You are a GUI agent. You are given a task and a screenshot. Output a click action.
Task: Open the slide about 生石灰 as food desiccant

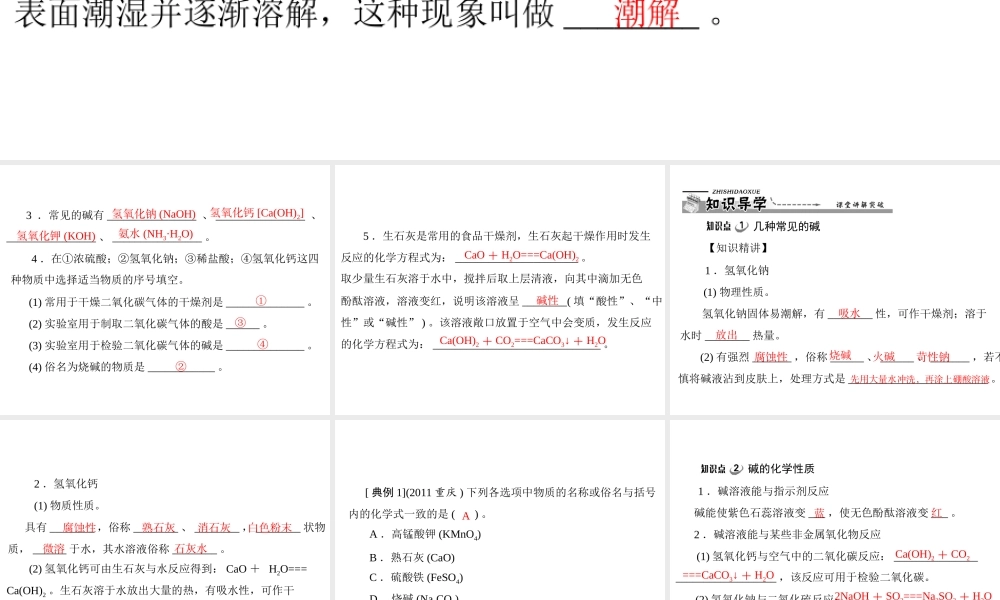[500, 290]
